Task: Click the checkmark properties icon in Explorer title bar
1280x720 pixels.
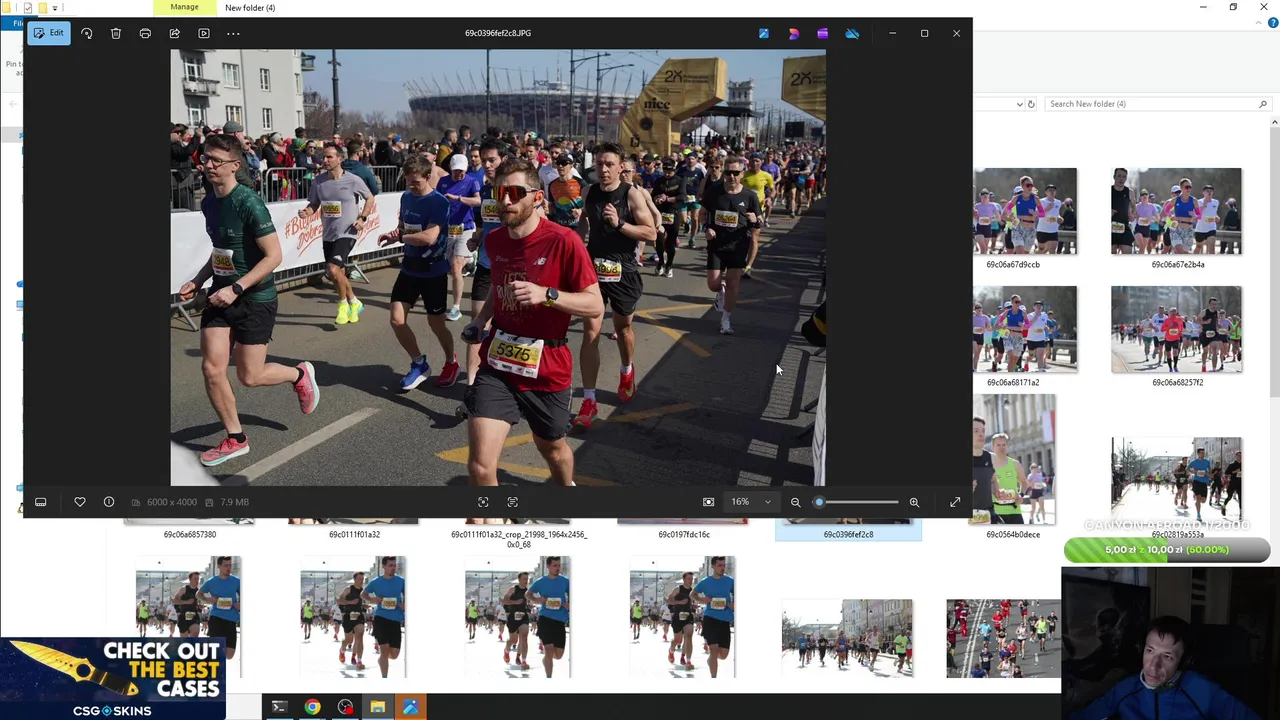Action: coord(27,8)
